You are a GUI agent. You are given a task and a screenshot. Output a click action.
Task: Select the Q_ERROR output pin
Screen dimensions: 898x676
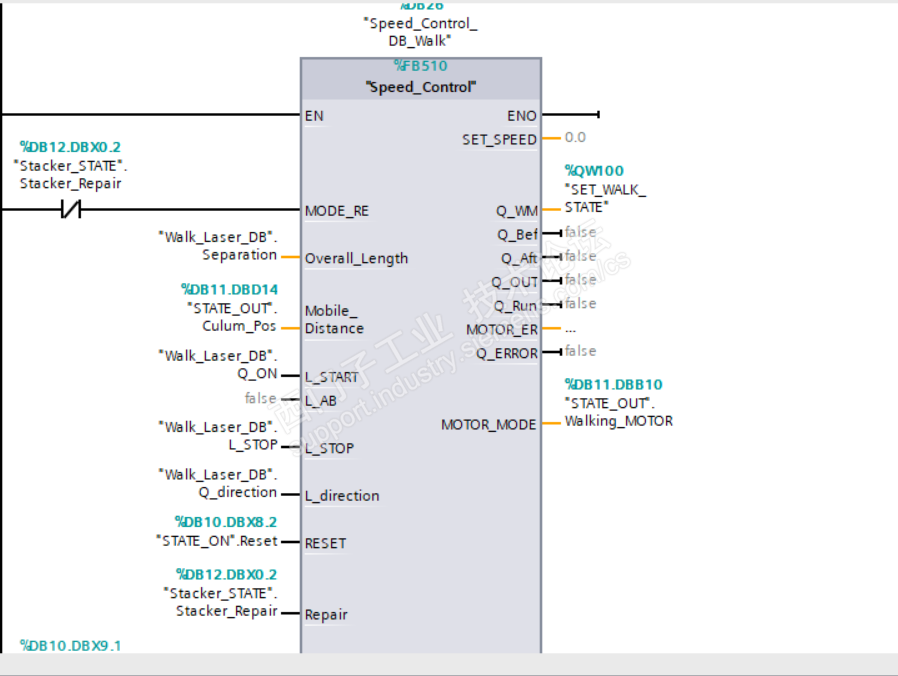tap(507, 353)
